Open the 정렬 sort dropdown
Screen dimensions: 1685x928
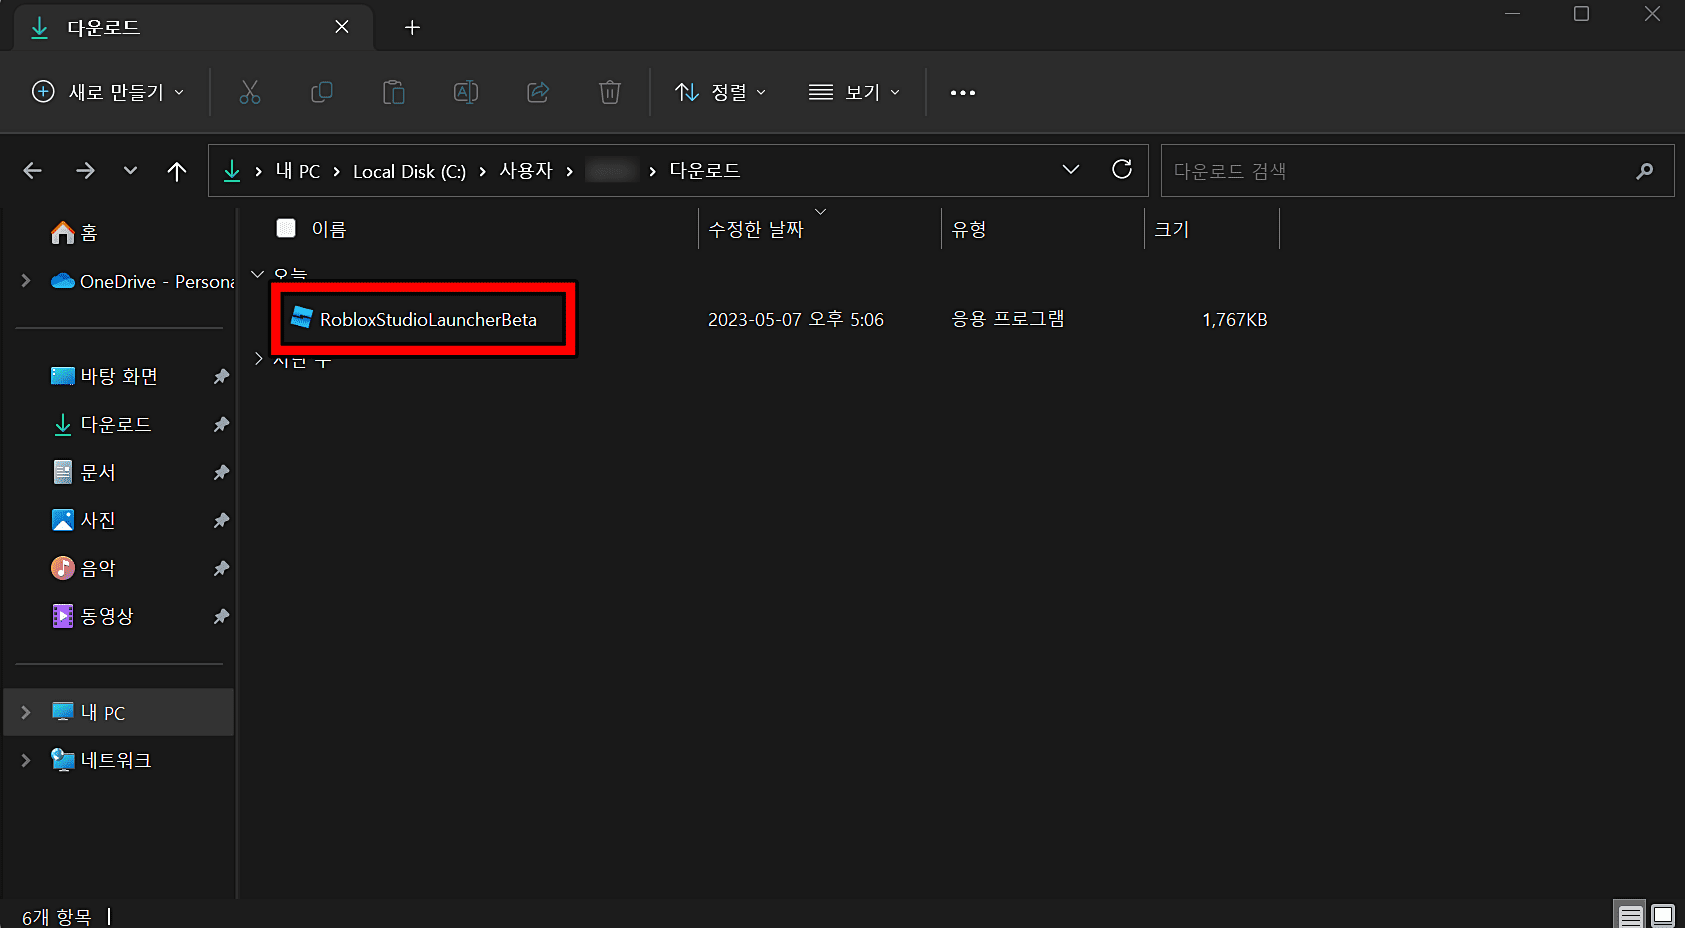[x=721, y=92]
